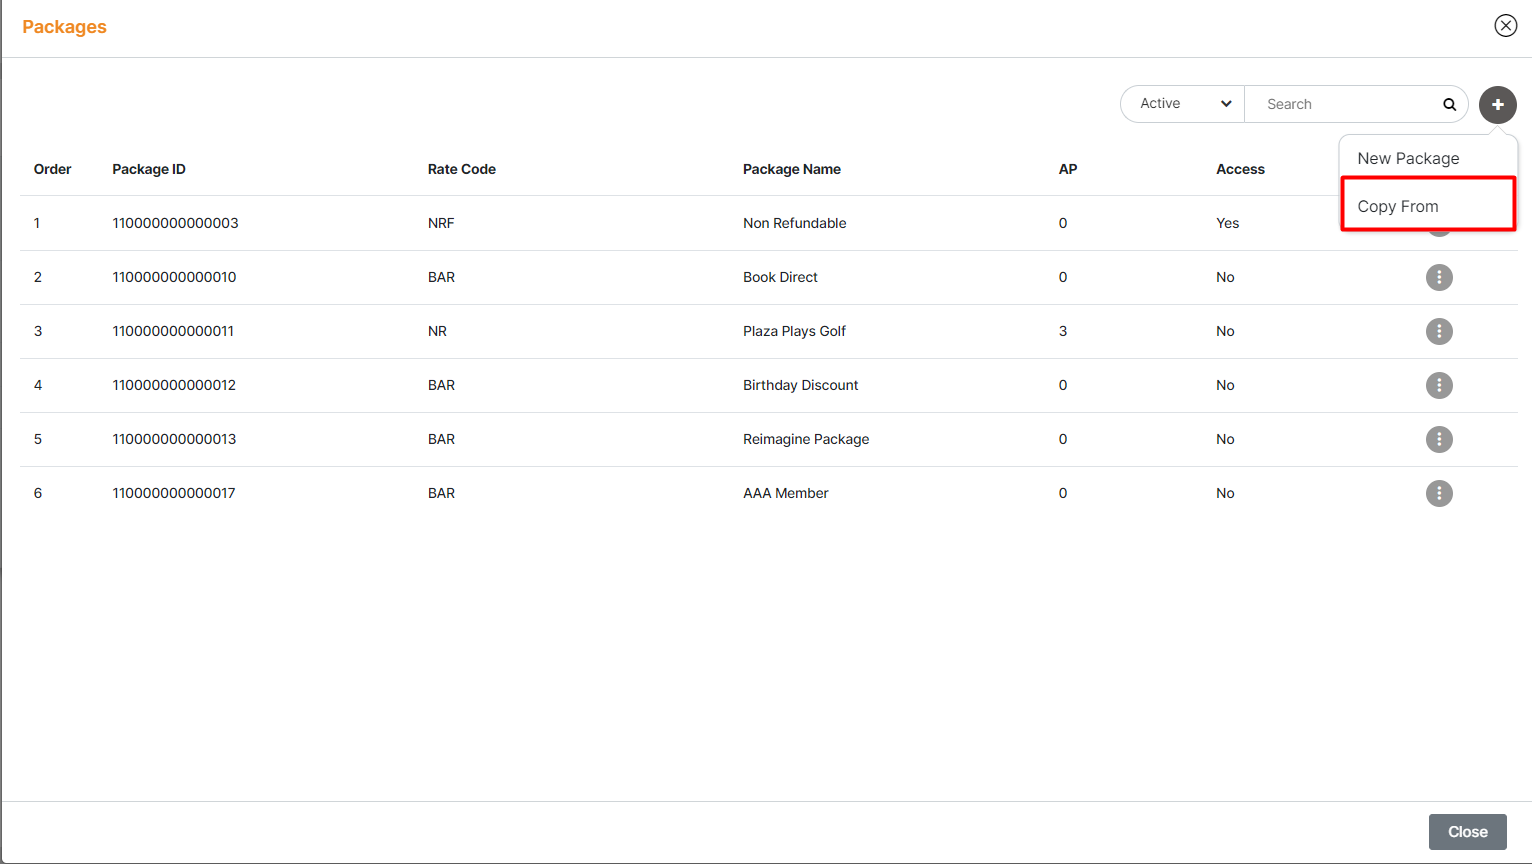Screen dimensions: 1532x864
Task: Click order number 4 of Birthday Discount
Action: coord(38,385)
